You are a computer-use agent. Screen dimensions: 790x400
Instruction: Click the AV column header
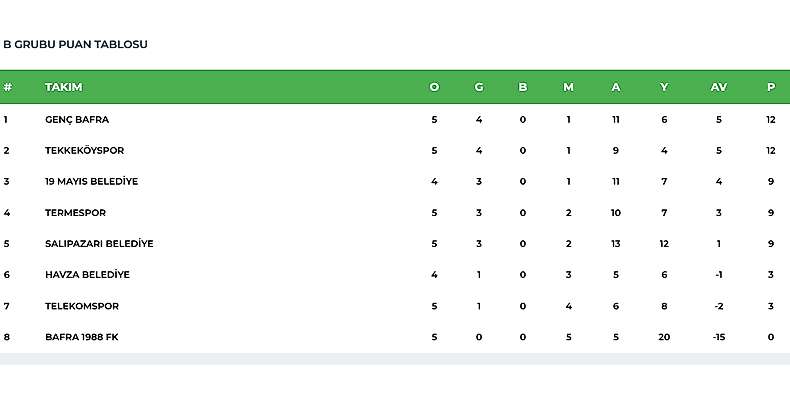pos(718,87)
